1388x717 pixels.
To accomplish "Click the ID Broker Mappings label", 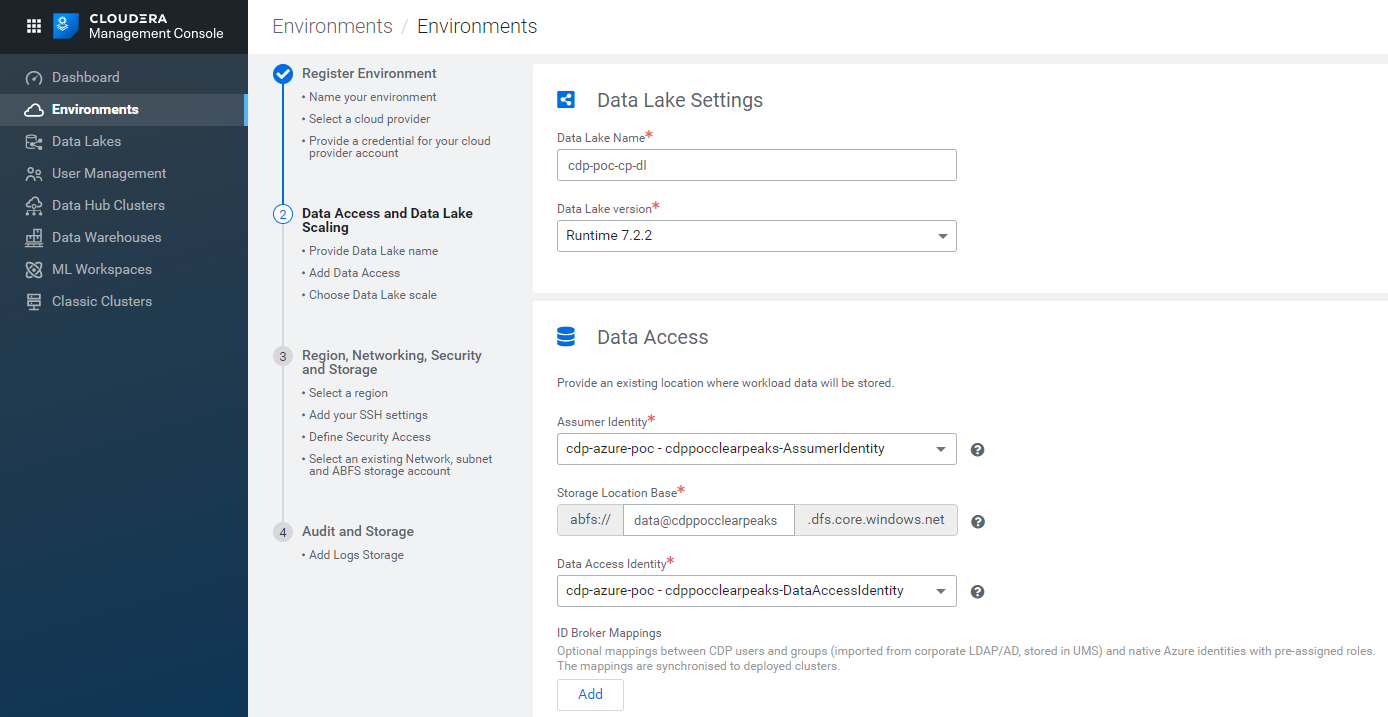I will click(609, 633).
